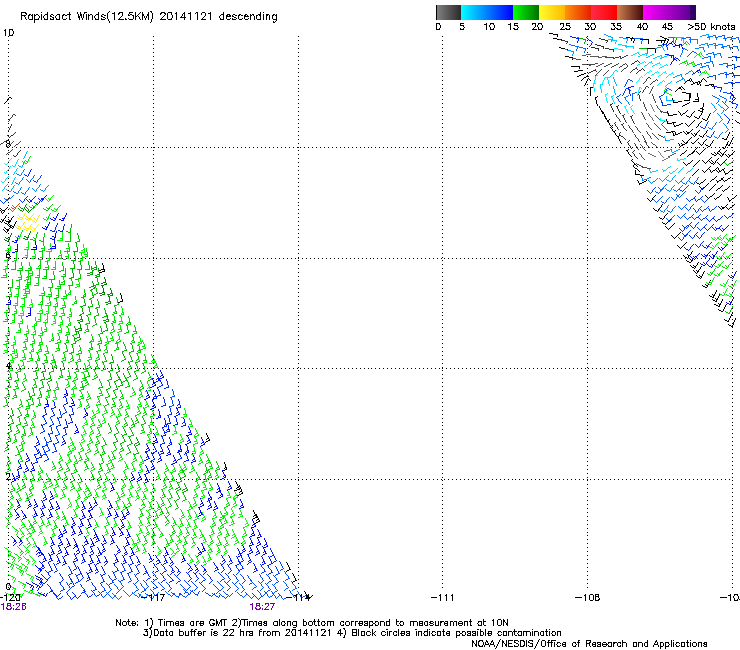740x650 pixels.
Task: Click the -108 longitude axis label
Action: (588, 598)
